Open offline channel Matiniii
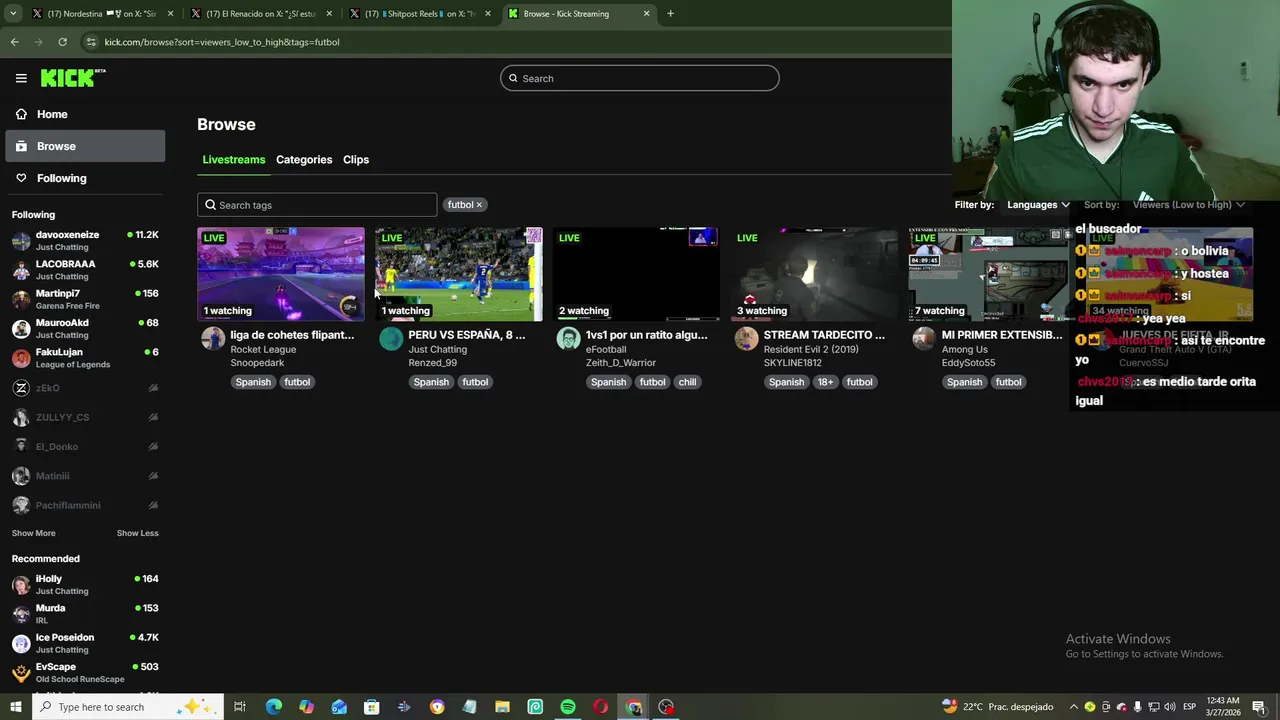The image size is (1280, 720). (85, 476)
